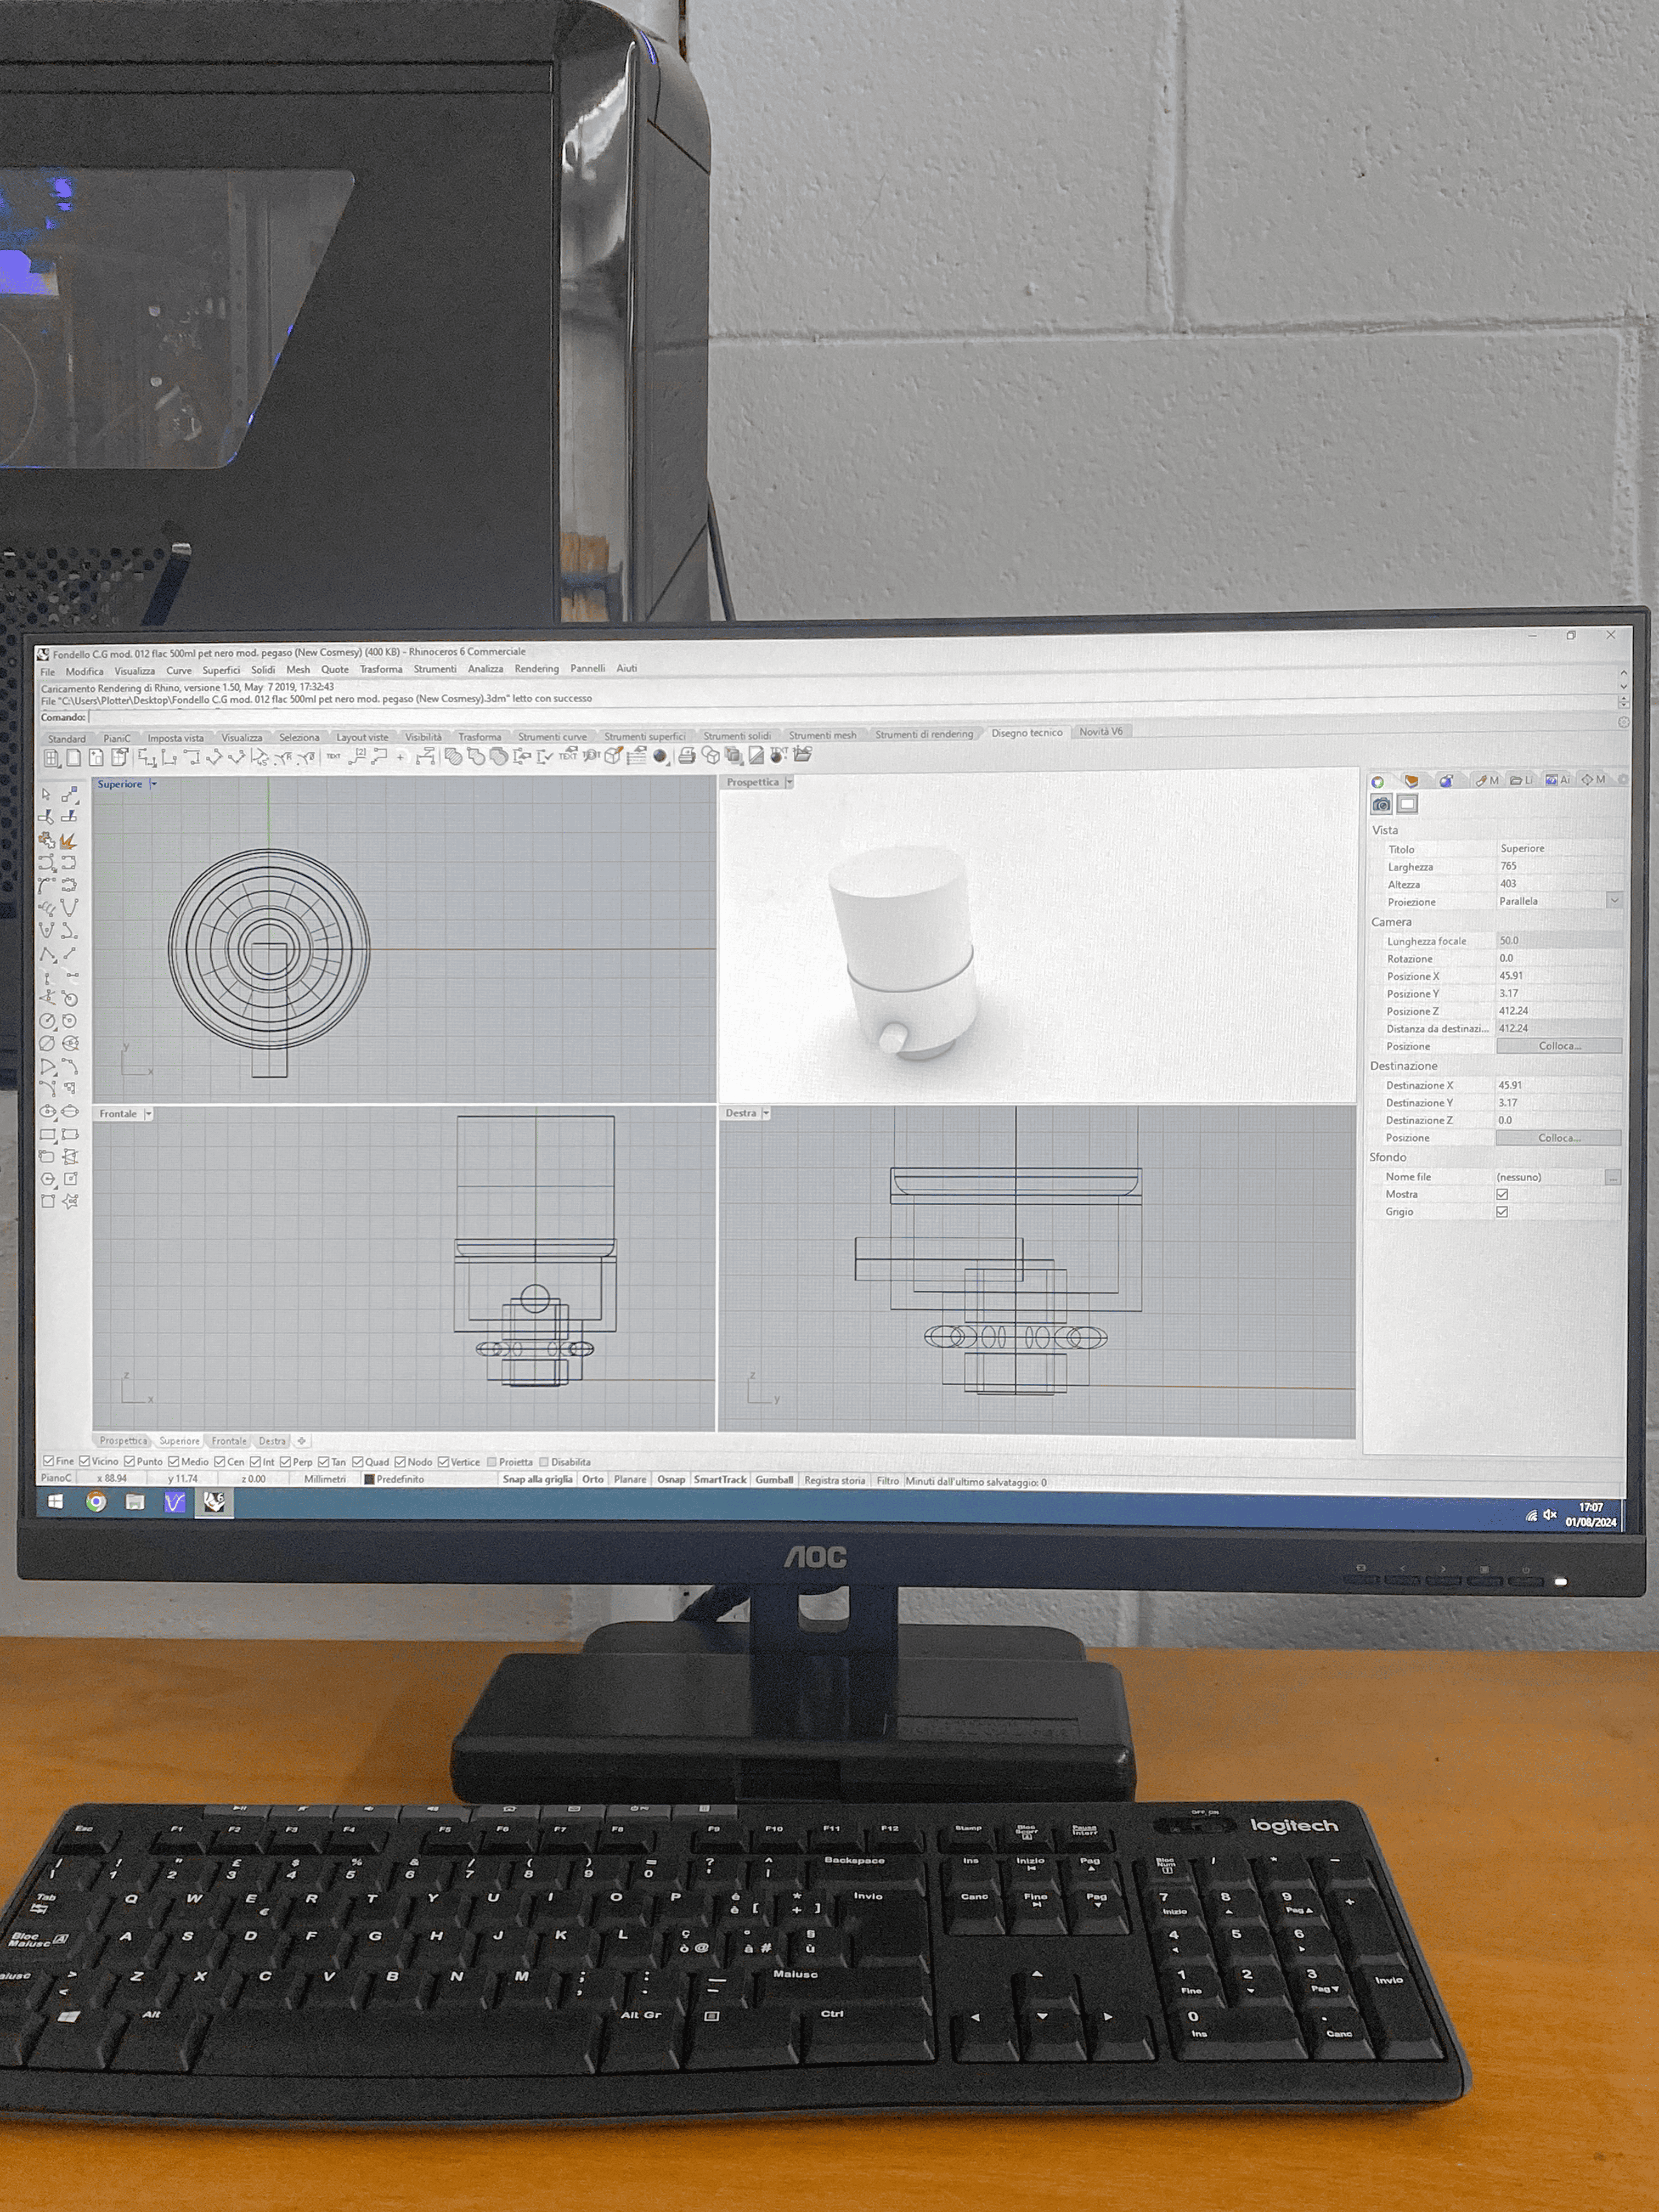
Task: Open the Superiore viewport title dropdown arrow
Action: click(154, 784)
